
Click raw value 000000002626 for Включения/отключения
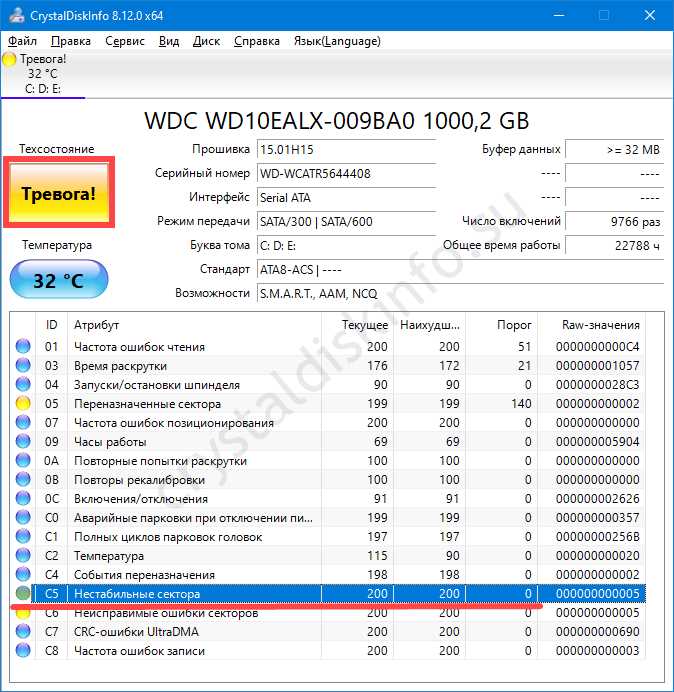[x=597, y=498]
